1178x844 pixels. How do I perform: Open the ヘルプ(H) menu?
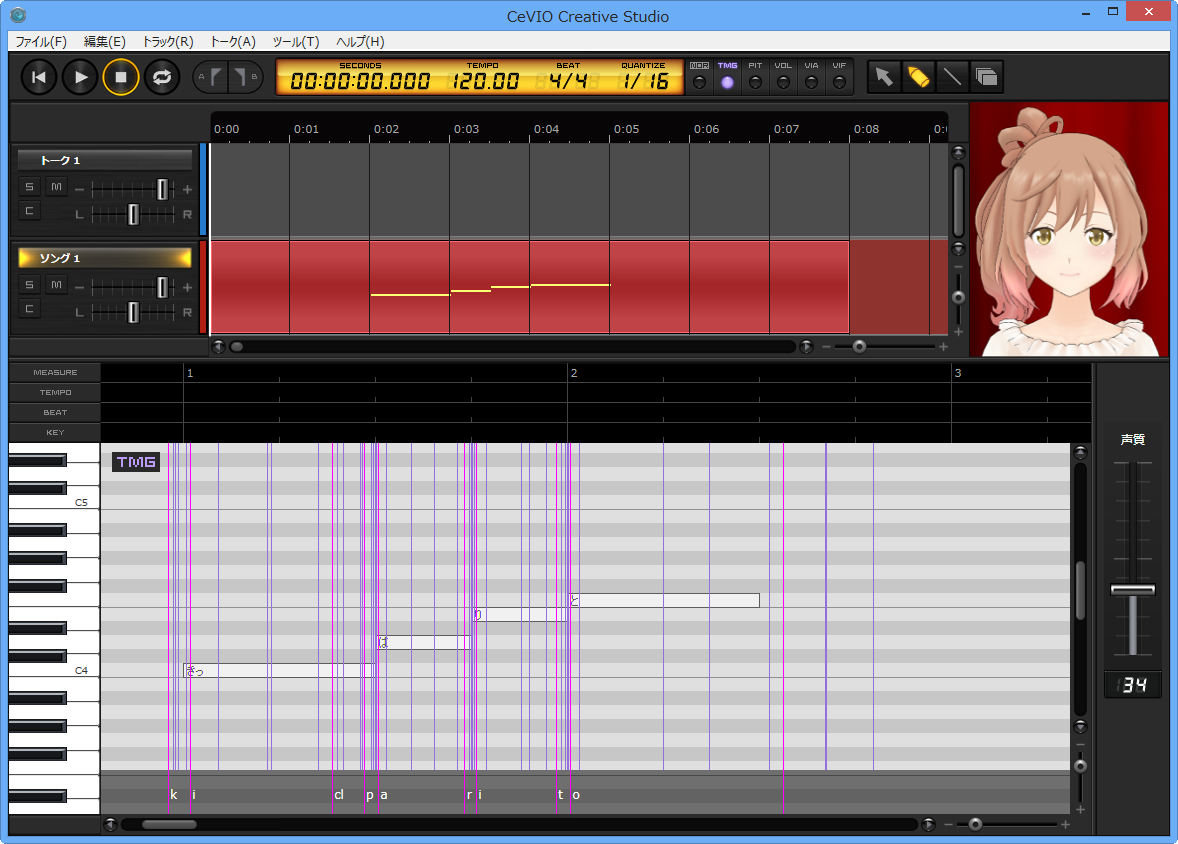click(360, 41)
